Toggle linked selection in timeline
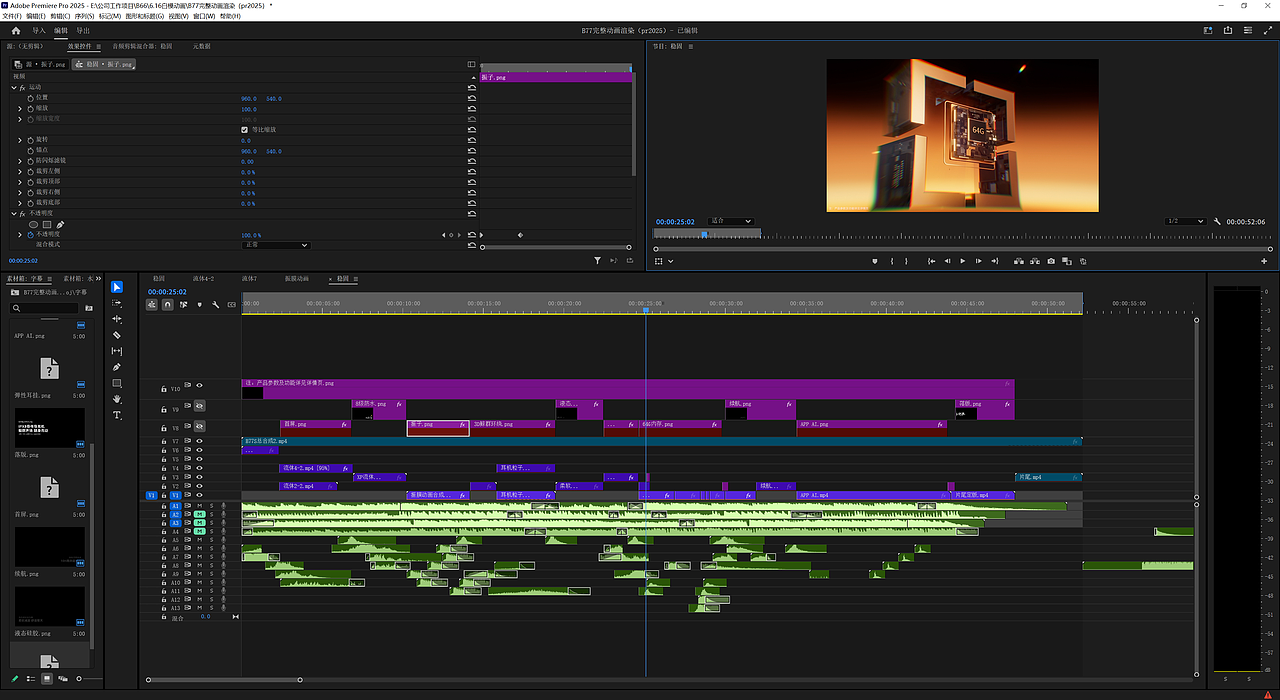1280x700 pixels. (x=183, y=305)
